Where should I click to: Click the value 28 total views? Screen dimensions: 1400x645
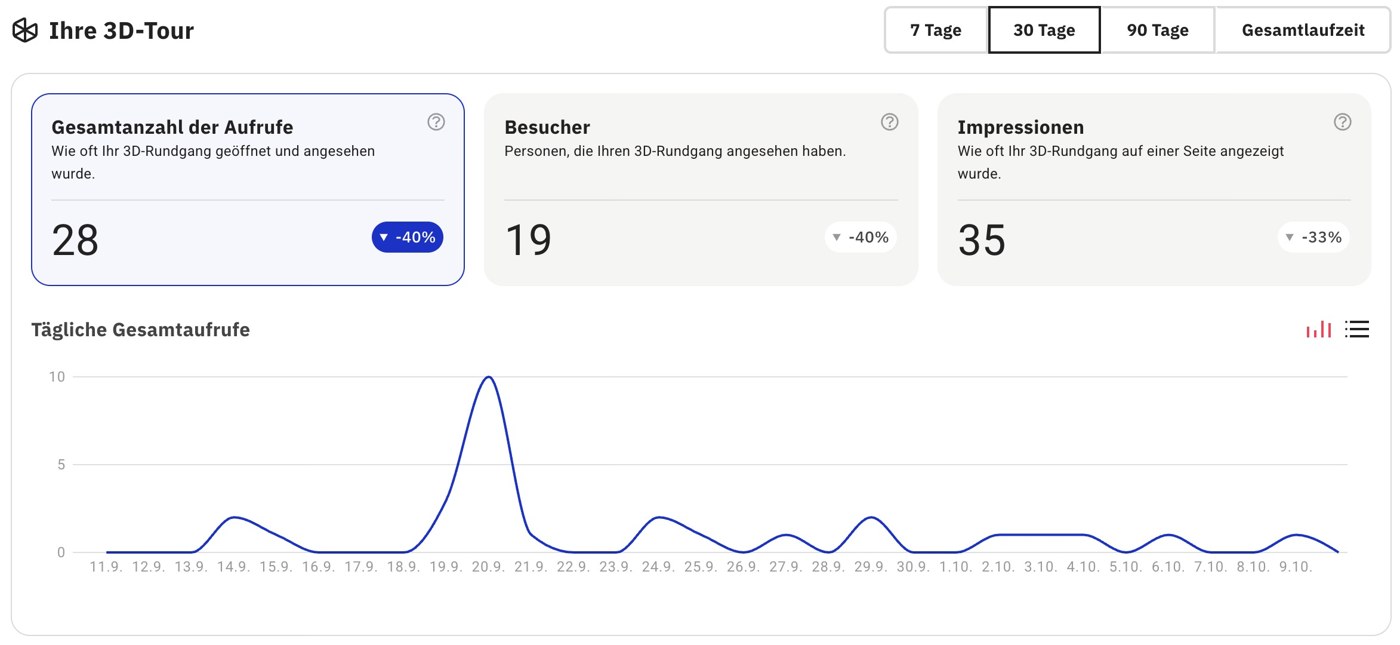(x=75, y=241)
